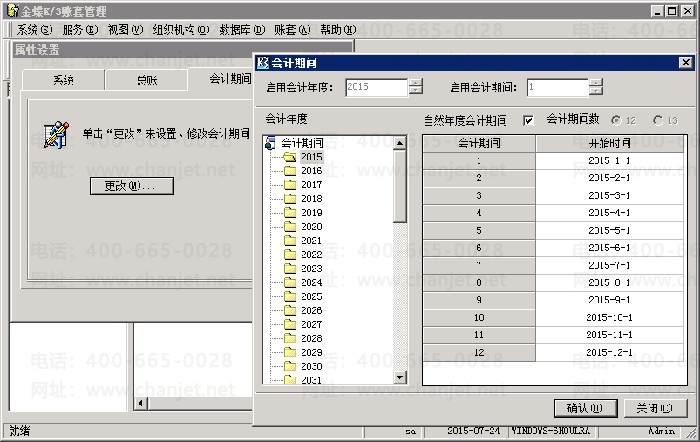The height and width of the screenshot is (442, 700).
Task: Click the 启用会计年度 input field
Action: click(375, 88)
